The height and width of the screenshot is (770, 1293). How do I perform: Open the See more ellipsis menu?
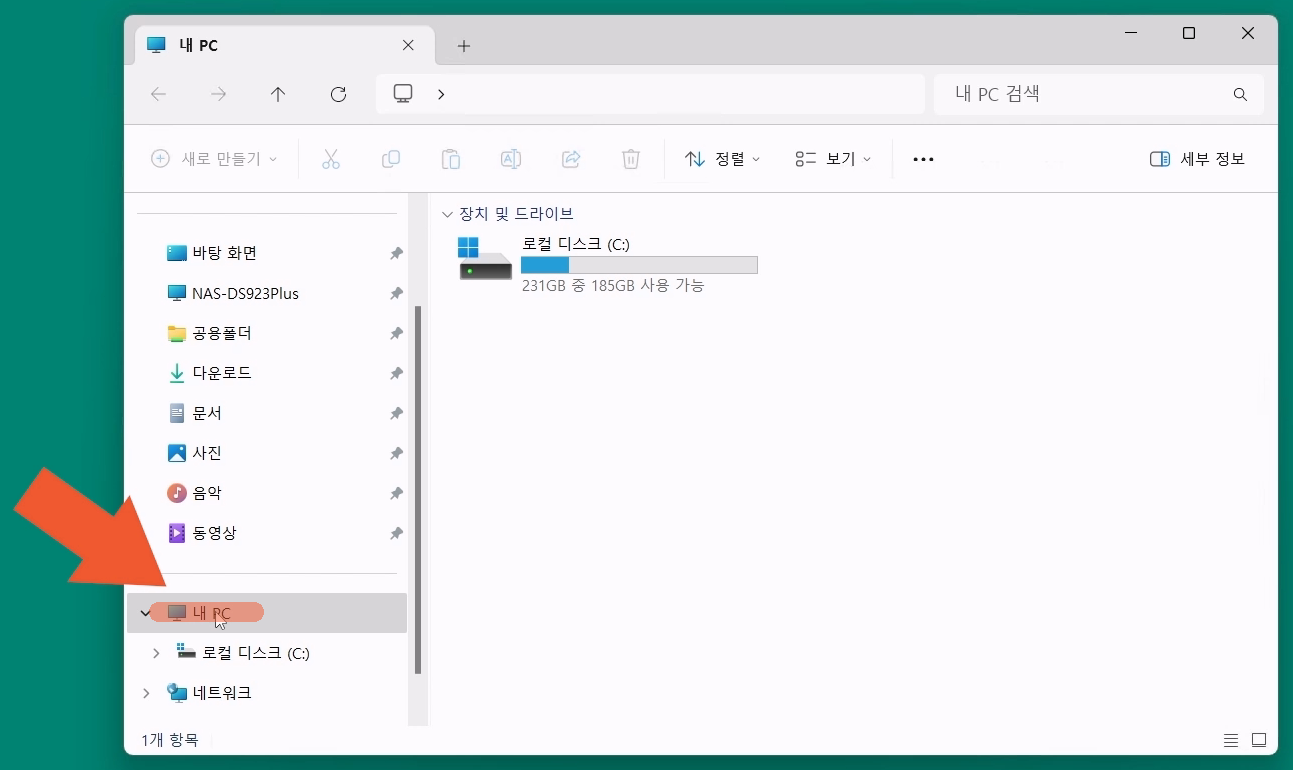click(x=923, y=159)
